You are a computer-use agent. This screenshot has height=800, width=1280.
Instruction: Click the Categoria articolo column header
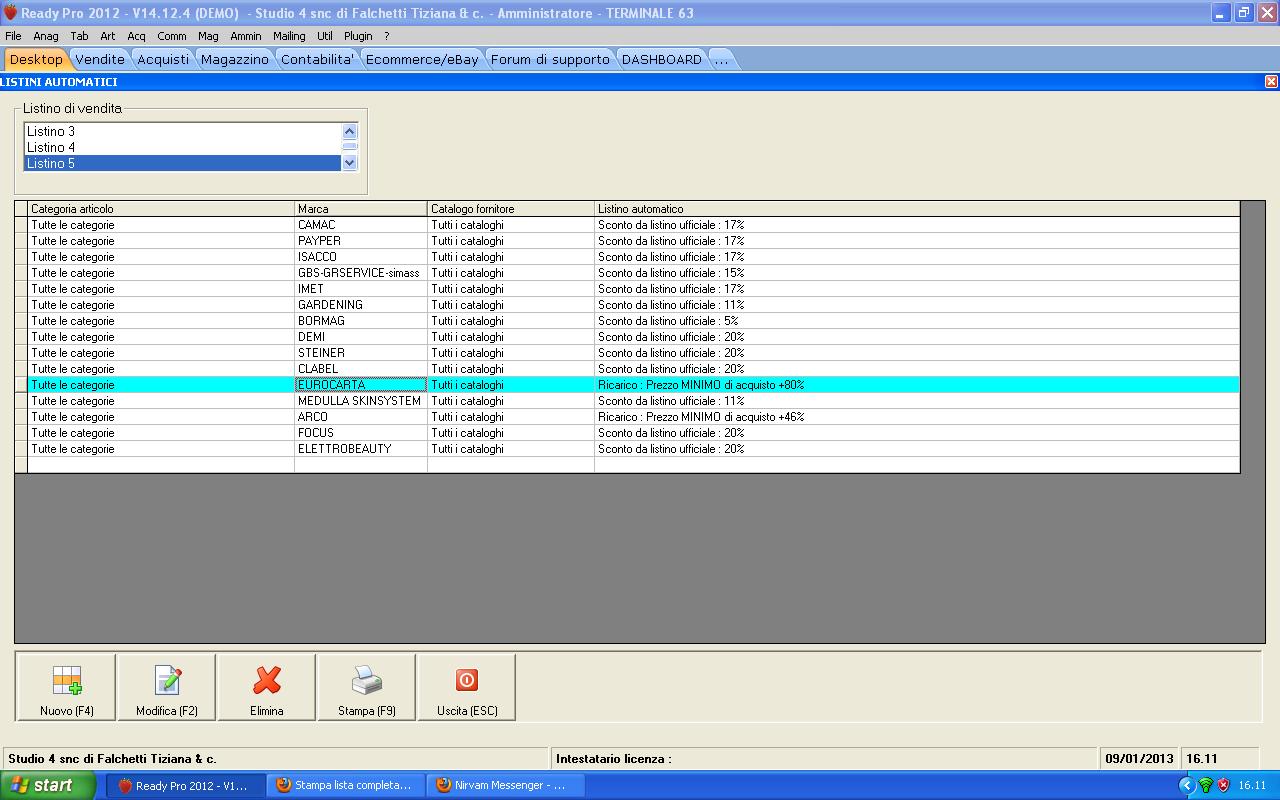[161, 209]
